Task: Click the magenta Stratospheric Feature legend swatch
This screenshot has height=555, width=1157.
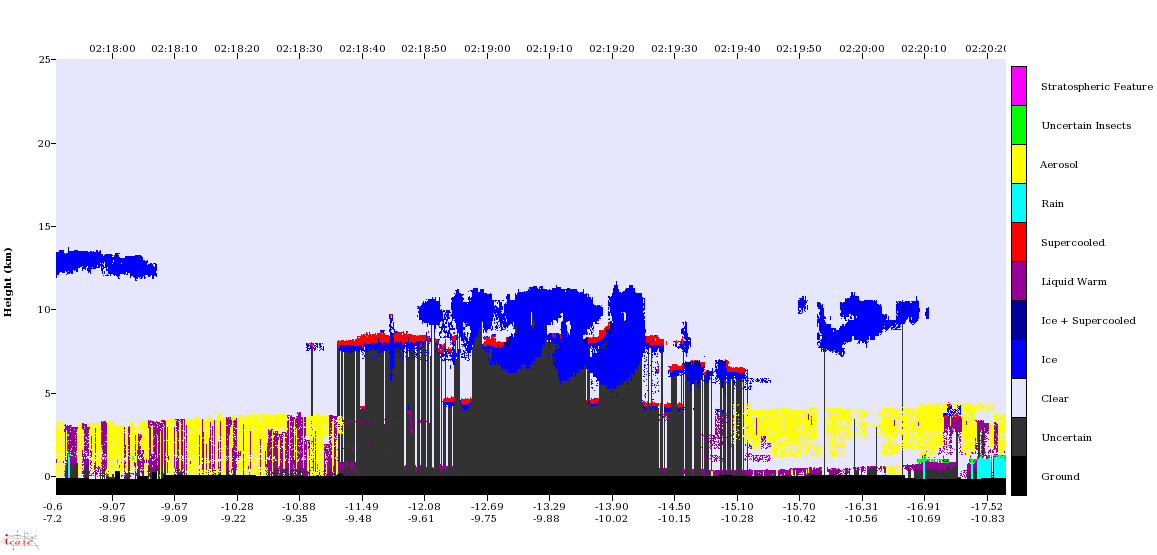Action: pos(1018,86)
